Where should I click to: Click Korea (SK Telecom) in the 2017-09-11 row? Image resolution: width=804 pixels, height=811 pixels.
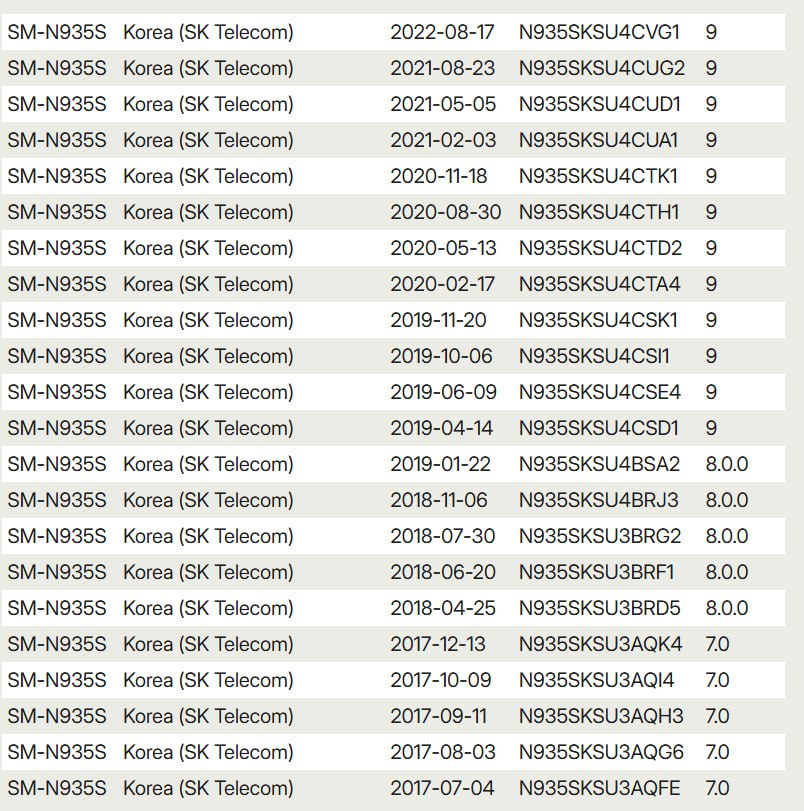tap(208, 716)
